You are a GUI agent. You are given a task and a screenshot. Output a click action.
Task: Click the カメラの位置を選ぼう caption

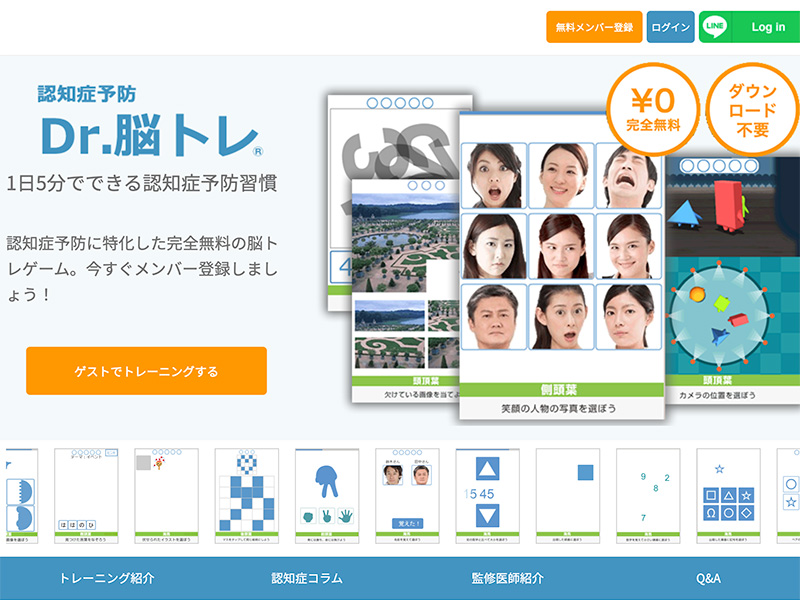pyautogui.click(x=717, y=395)
